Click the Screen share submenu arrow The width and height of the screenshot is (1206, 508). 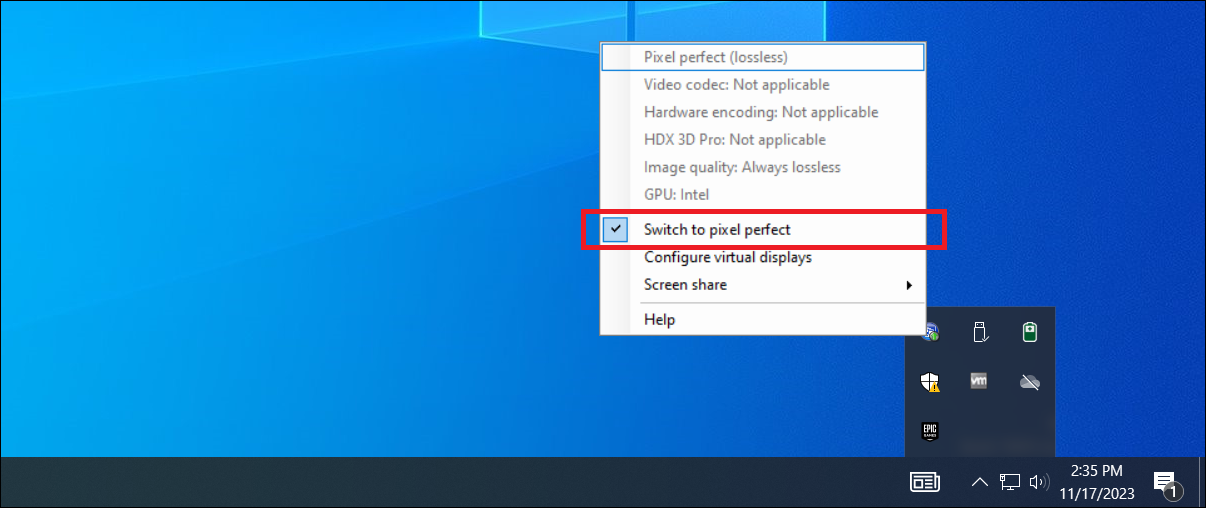909,285
